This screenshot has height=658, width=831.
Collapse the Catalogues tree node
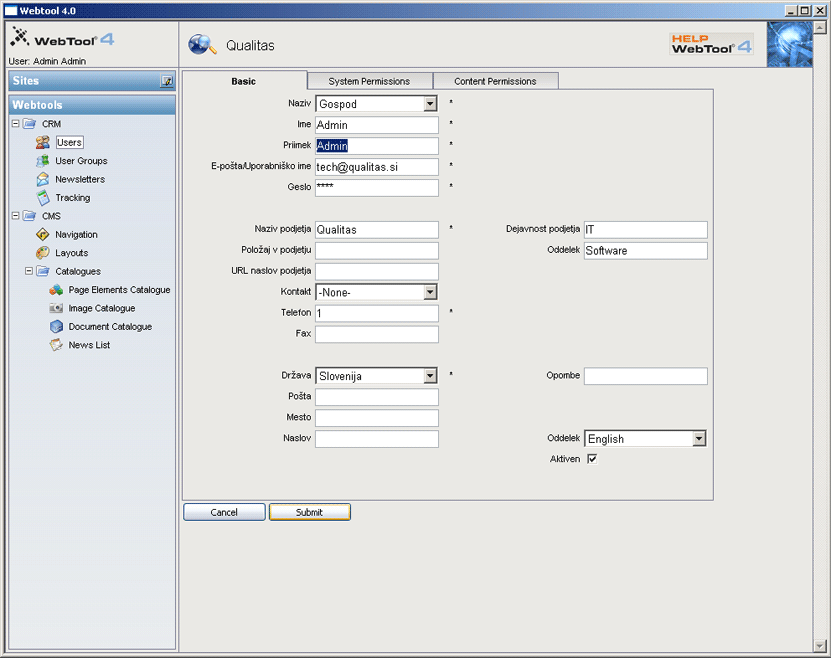click(x=29, y=271)
